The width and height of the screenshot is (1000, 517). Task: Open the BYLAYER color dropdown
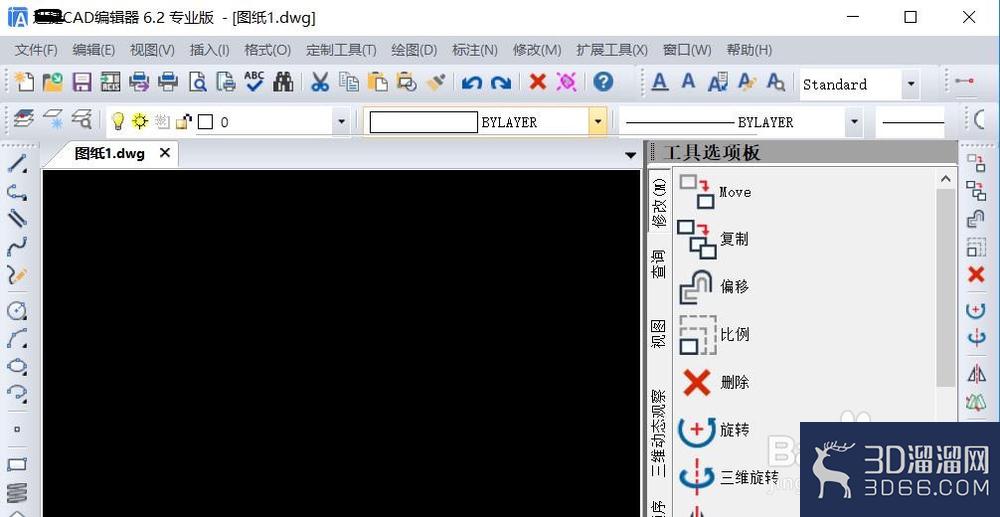pos(598,122)
